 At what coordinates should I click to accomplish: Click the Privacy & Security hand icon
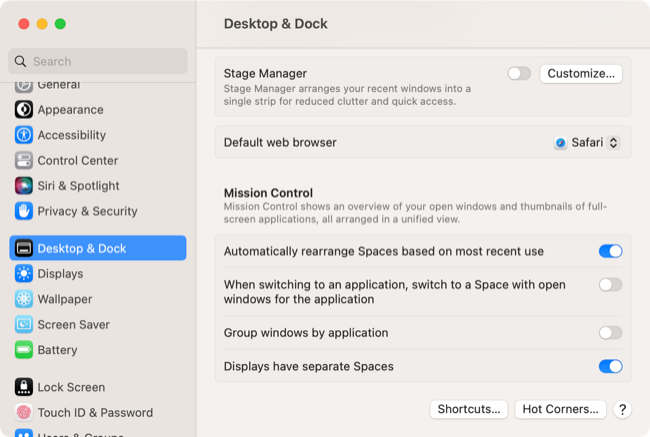[x=24, y=211]
